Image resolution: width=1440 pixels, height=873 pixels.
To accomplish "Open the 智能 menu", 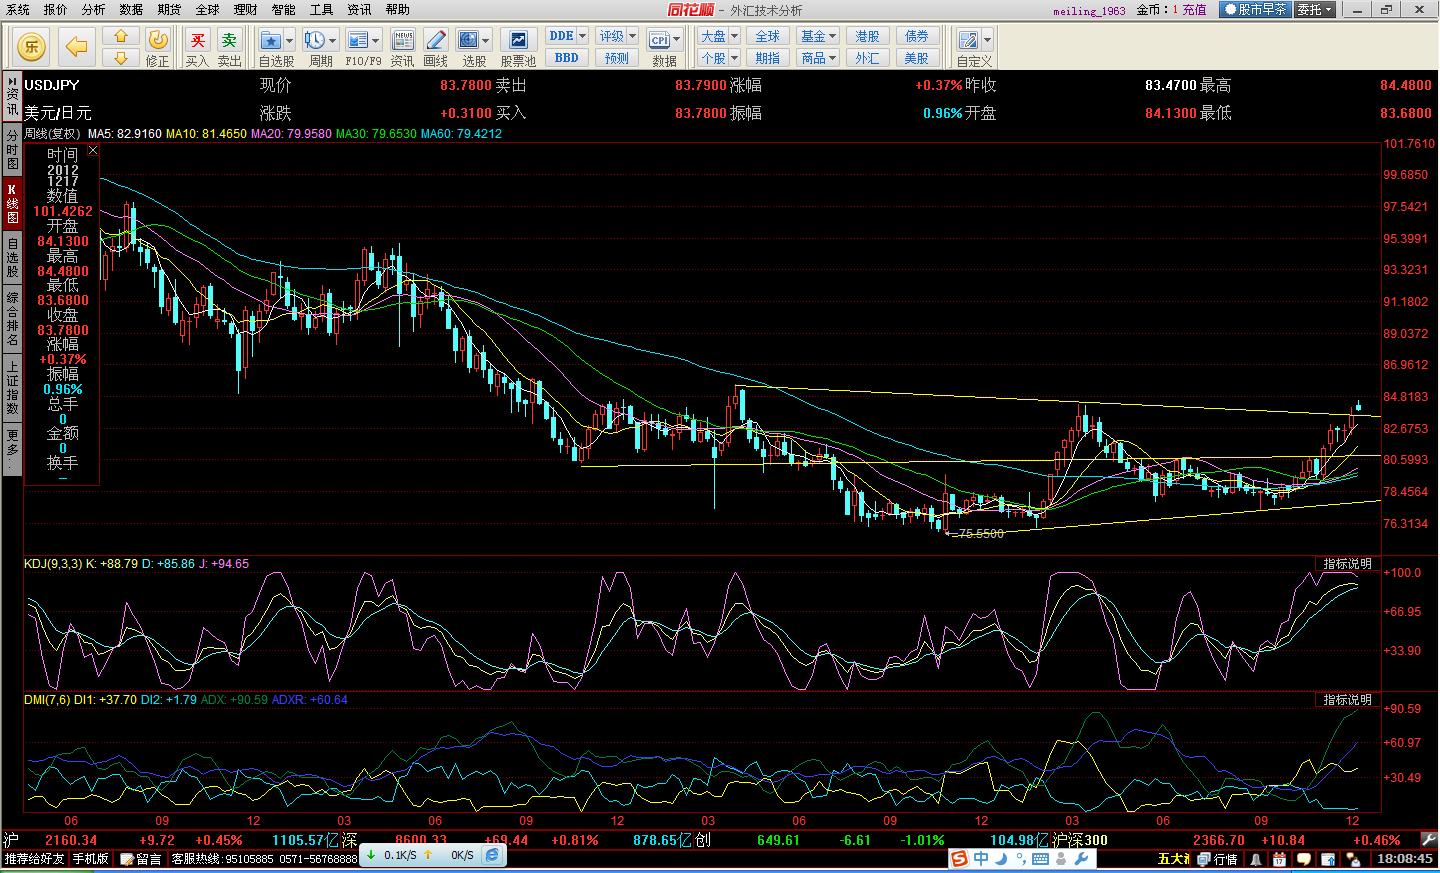I will pyautogui.click(x=283, y=9).
